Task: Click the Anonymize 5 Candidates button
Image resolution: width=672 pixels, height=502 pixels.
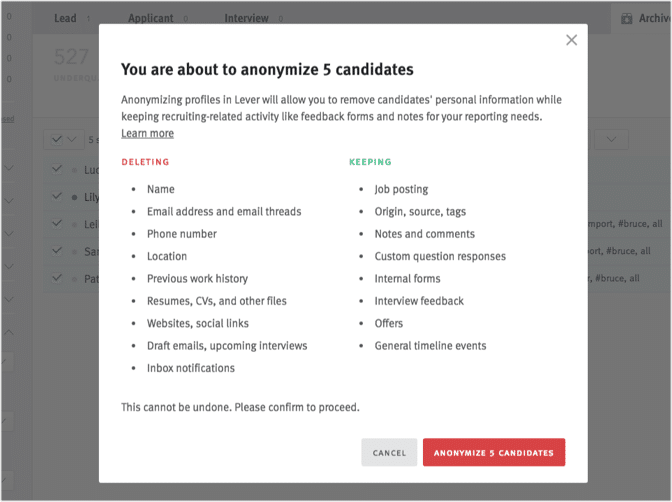Action: click(x=494, y=452)
